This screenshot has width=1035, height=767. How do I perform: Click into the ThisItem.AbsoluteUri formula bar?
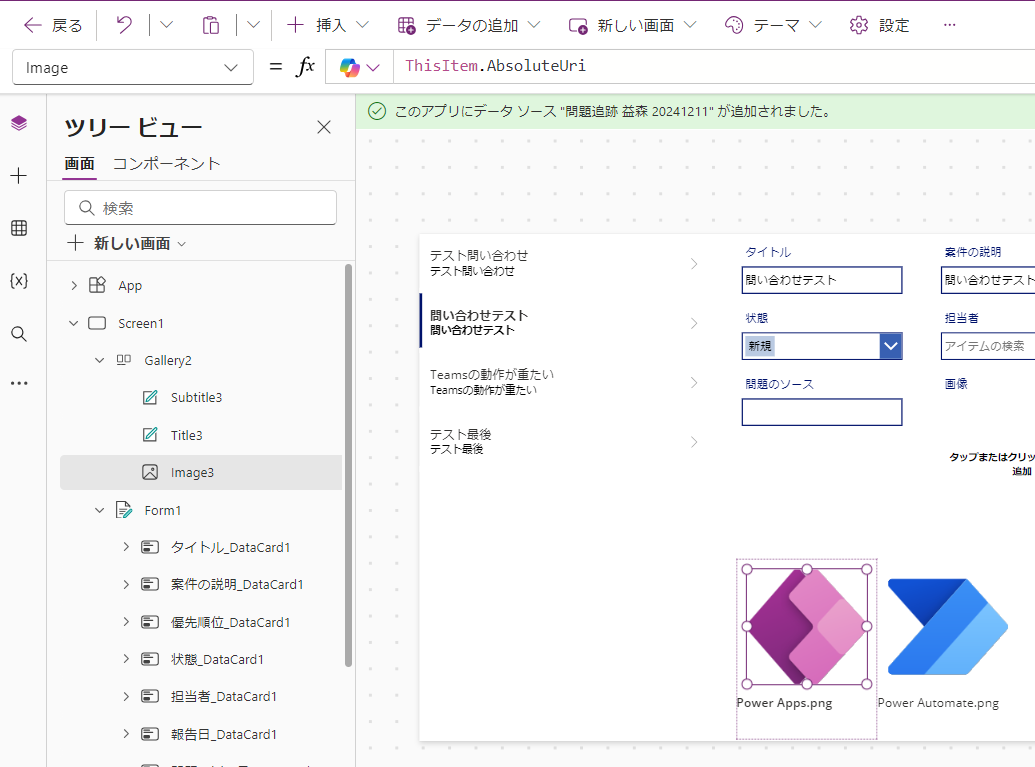click(x=714, y=67)
